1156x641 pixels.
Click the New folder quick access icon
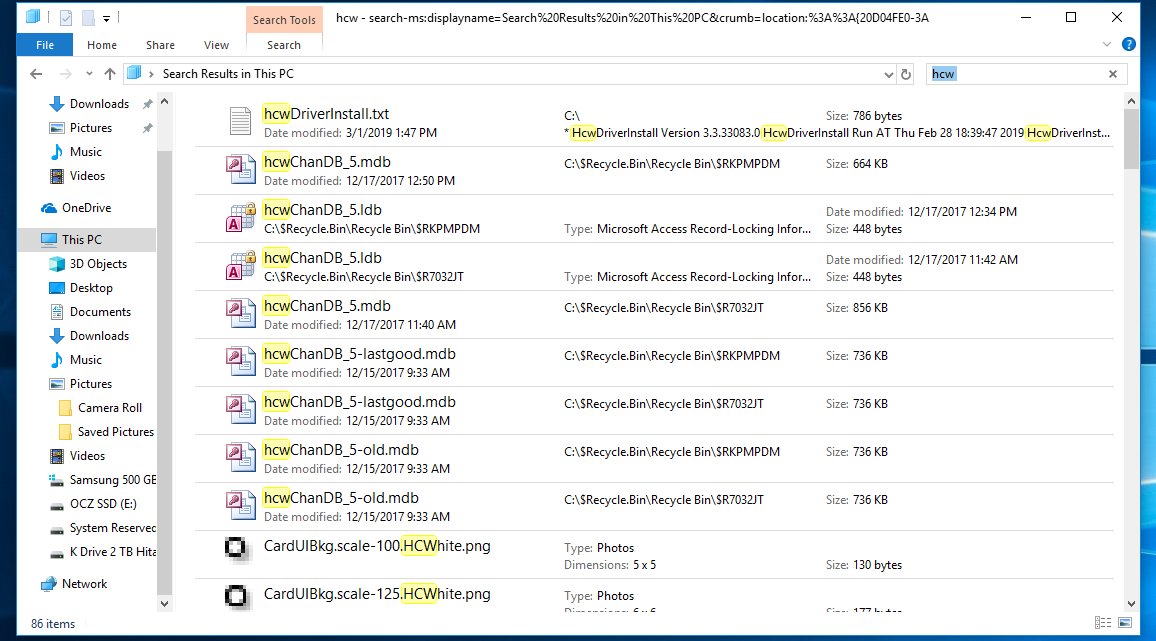pyautogui.click(x=88, y=18)
